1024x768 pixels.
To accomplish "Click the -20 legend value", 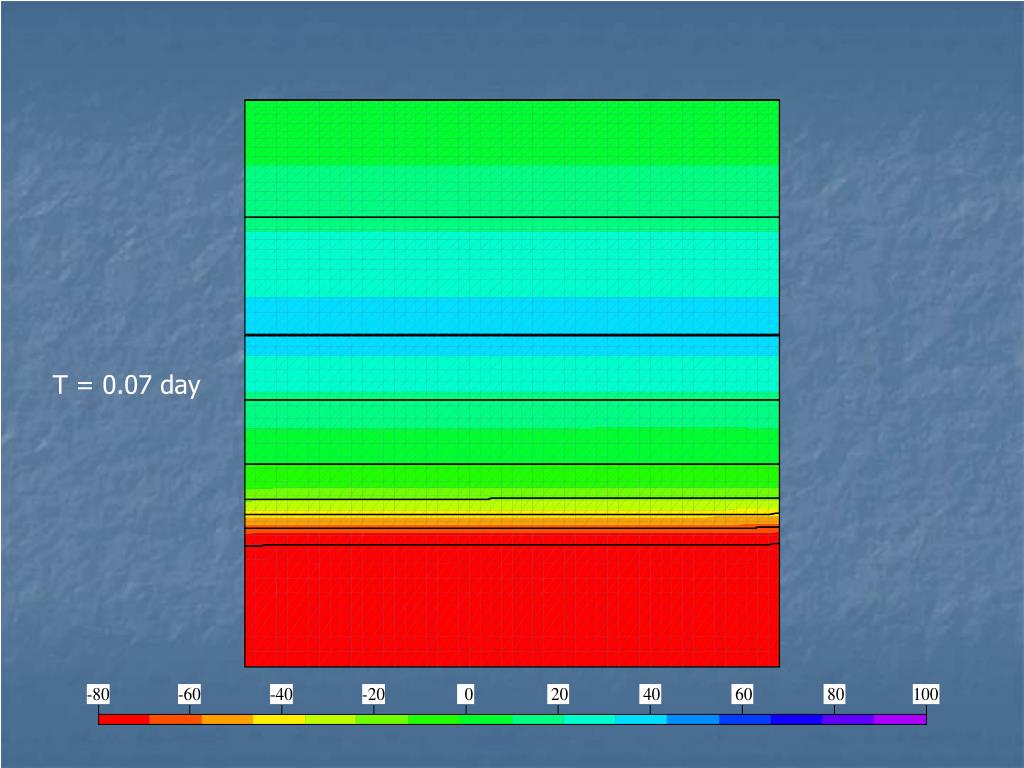I will tap(374, 694).
